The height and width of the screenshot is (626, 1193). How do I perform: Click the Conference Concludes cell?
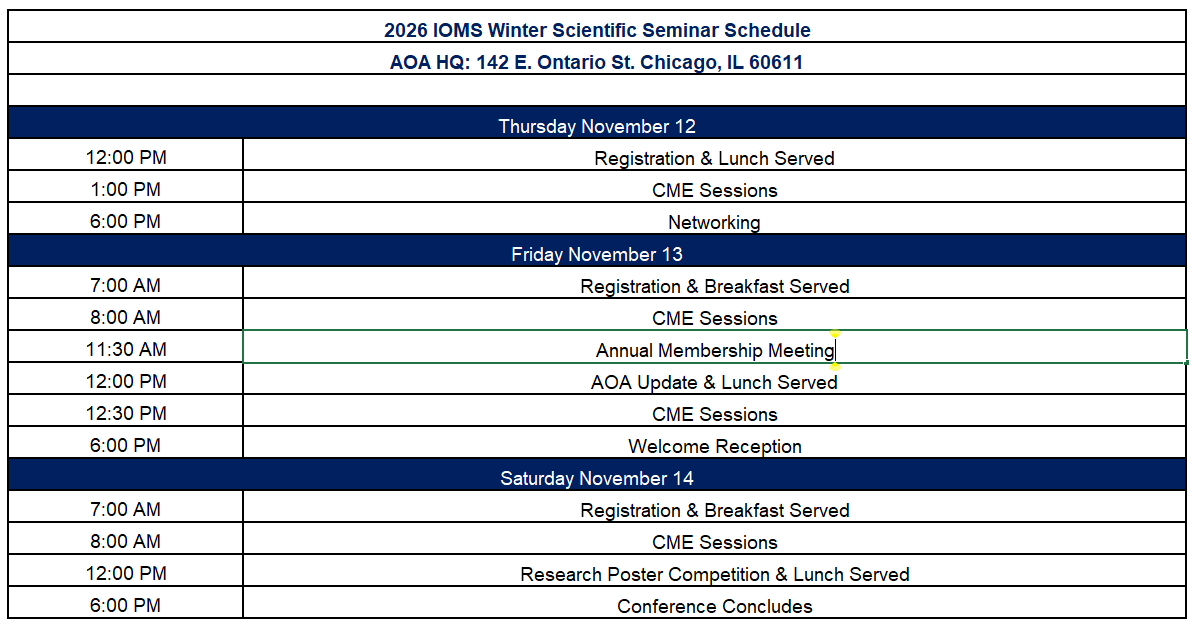click(x=714, y=602)
